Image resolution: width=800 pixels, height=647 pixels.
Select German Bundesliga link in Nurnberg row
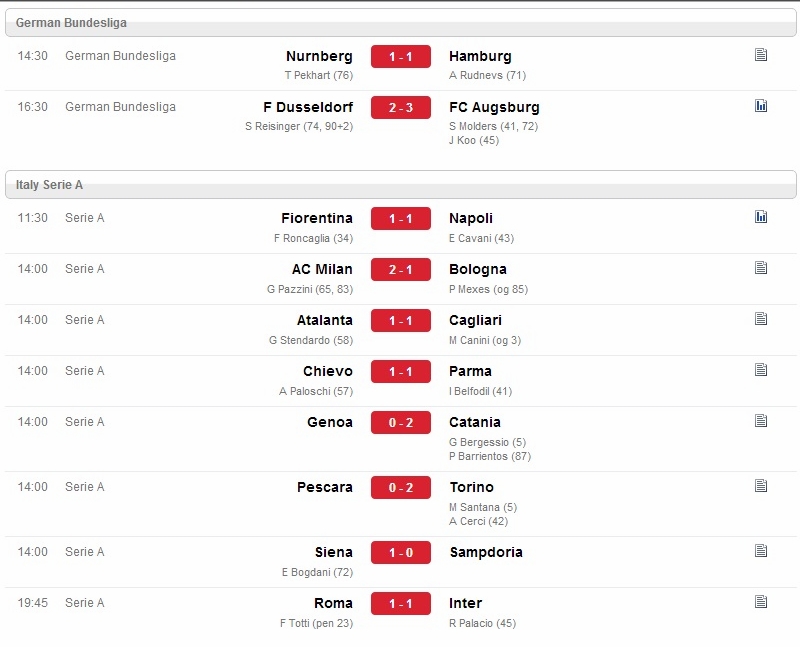[120, 56]
